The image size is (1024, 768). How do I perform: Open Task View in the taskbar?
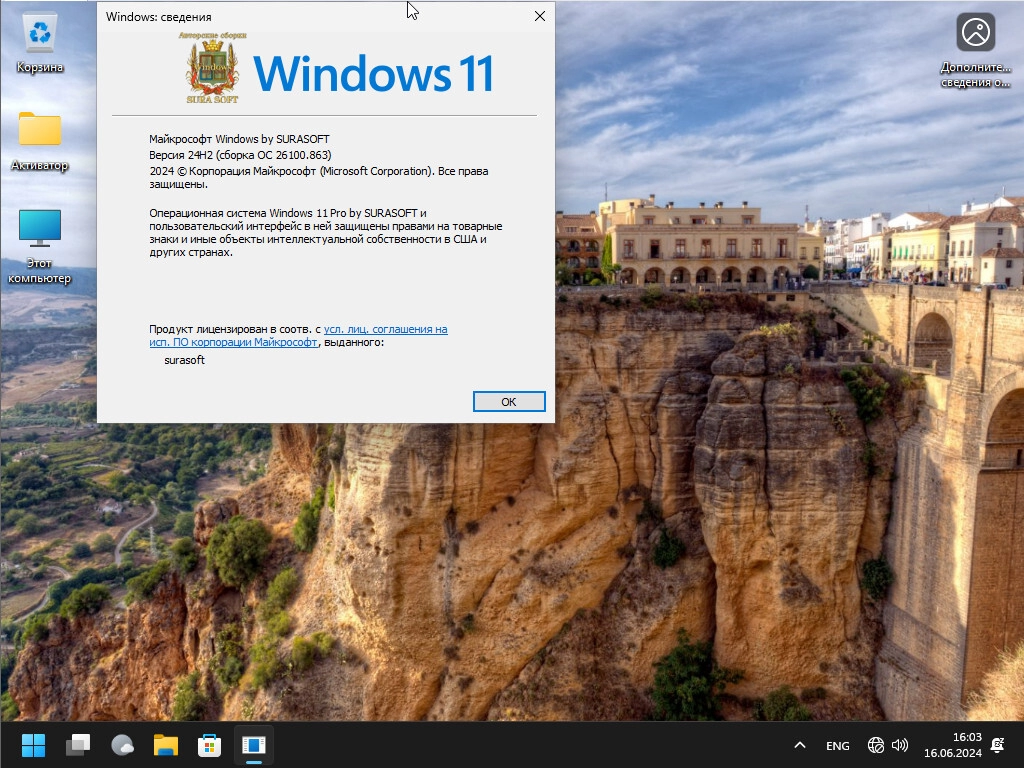click(78, 744)
